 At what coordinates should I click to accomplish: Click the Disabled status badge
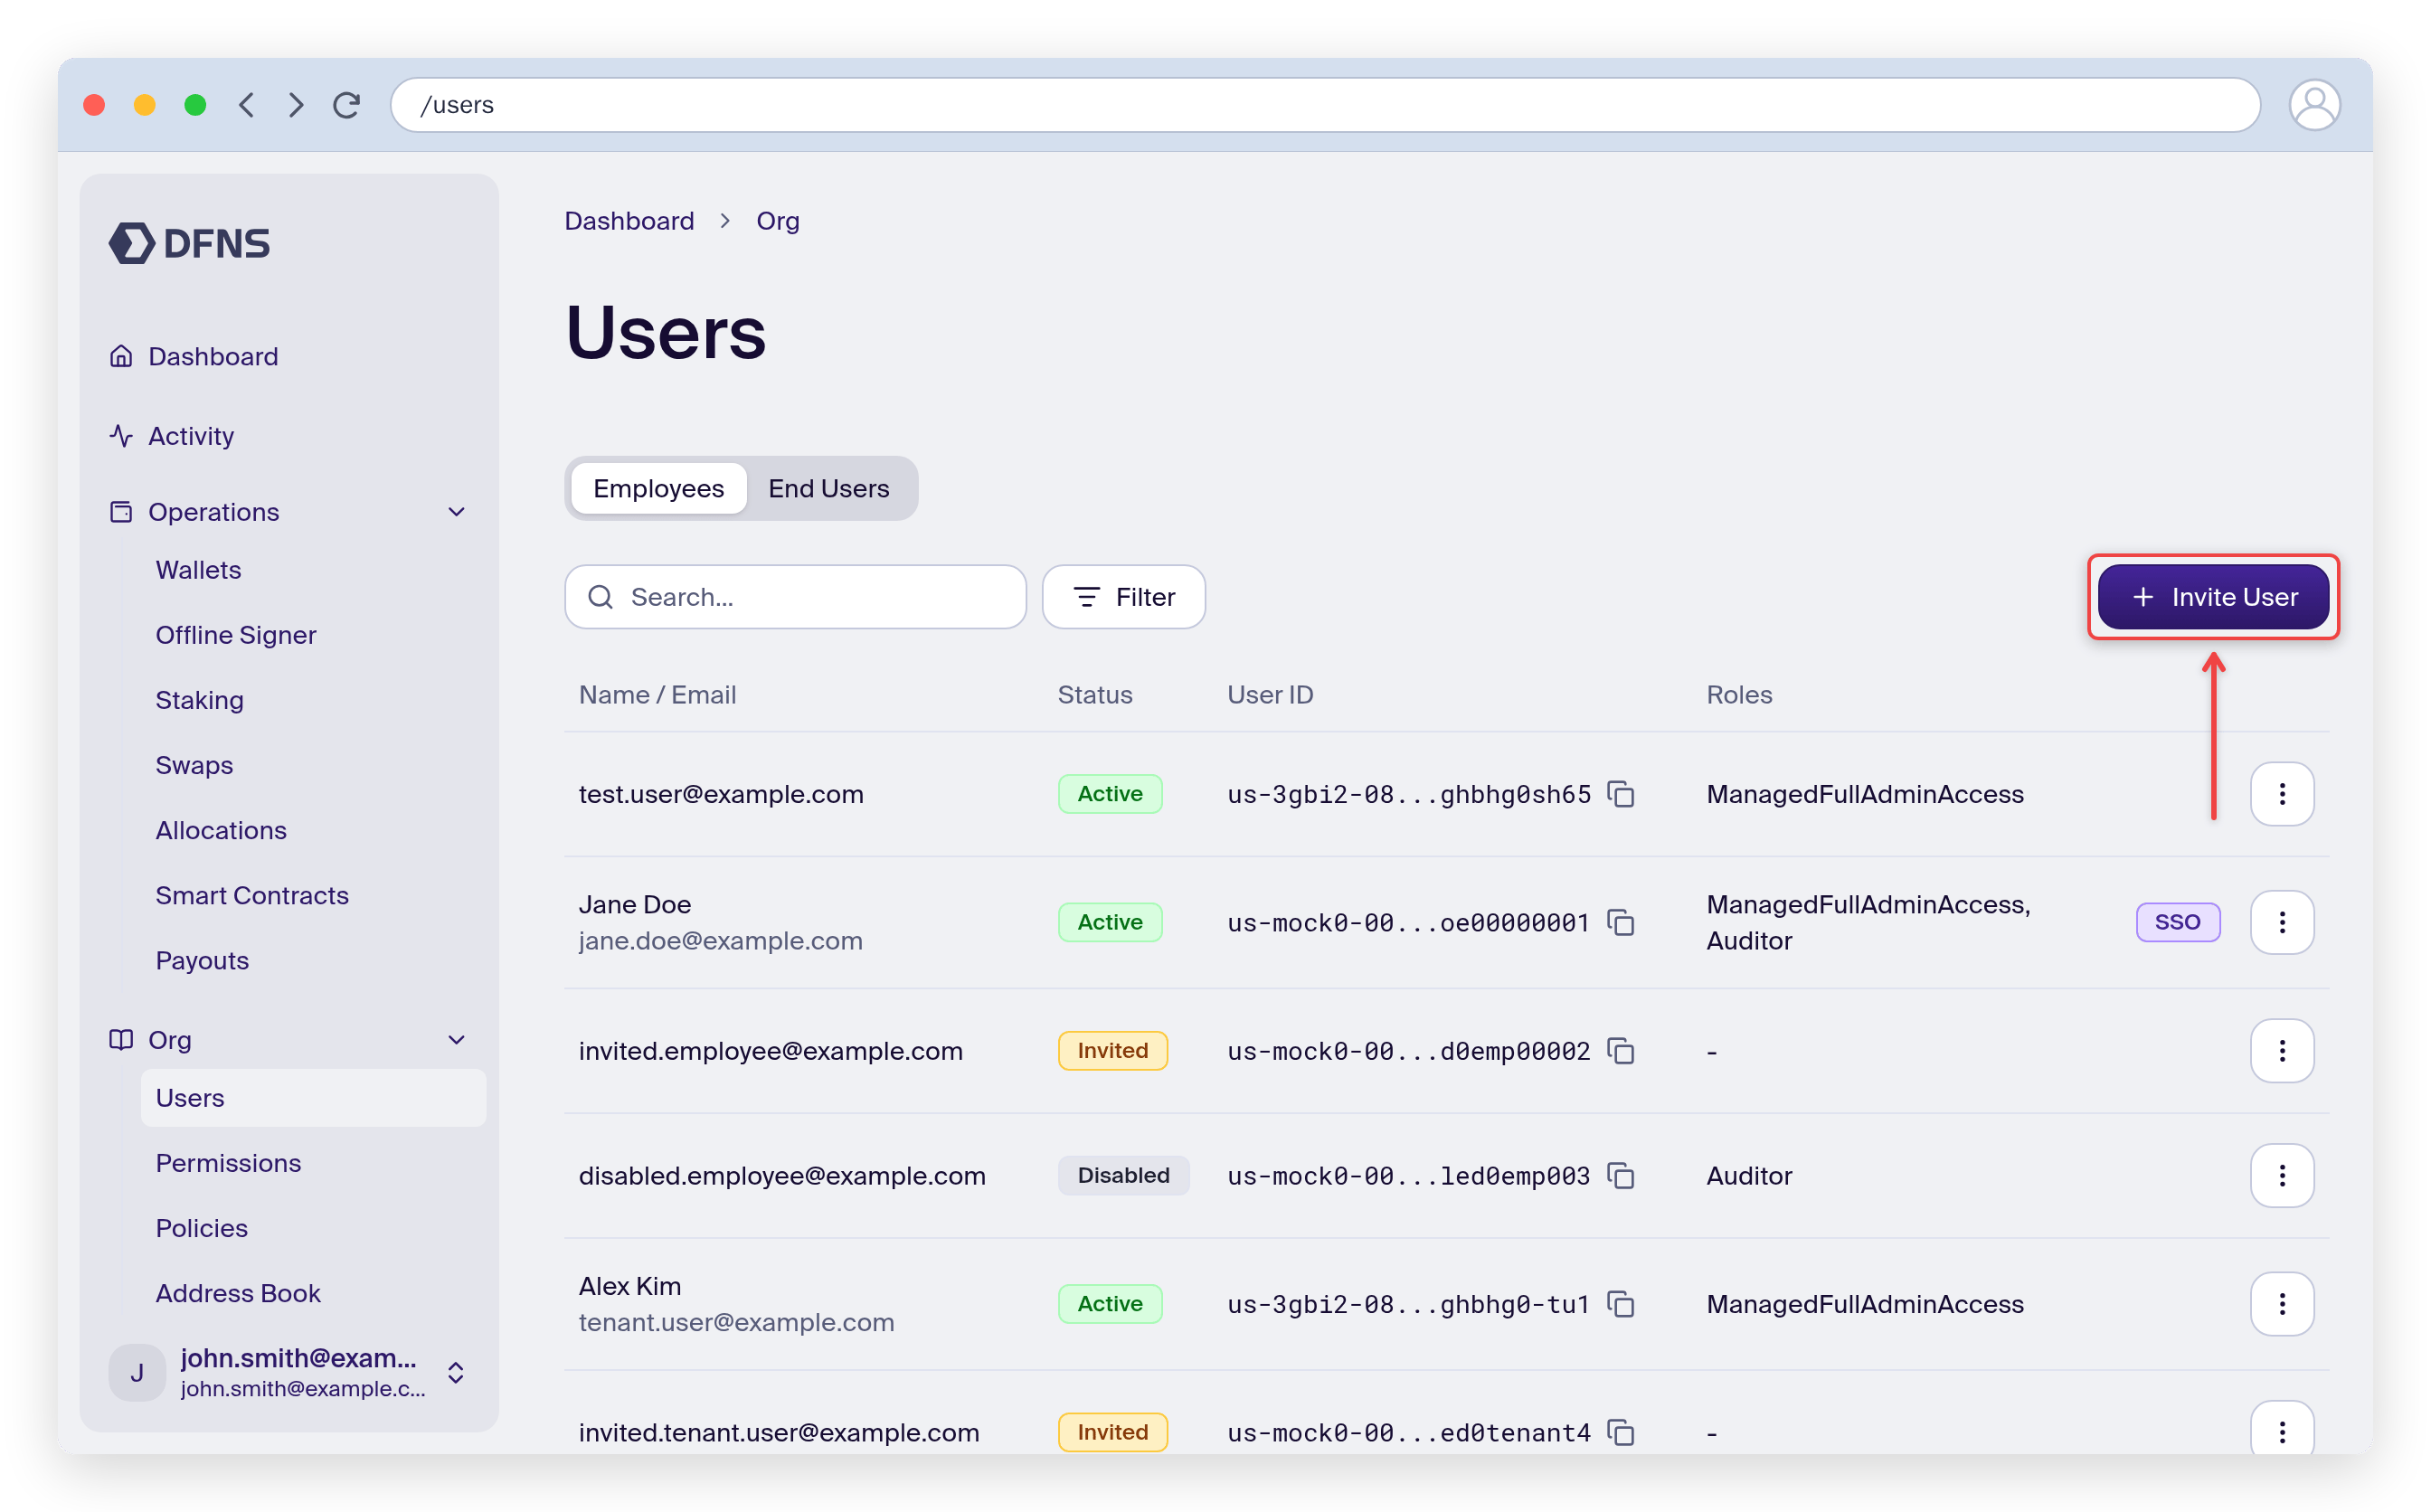tap(1123, 1176)
